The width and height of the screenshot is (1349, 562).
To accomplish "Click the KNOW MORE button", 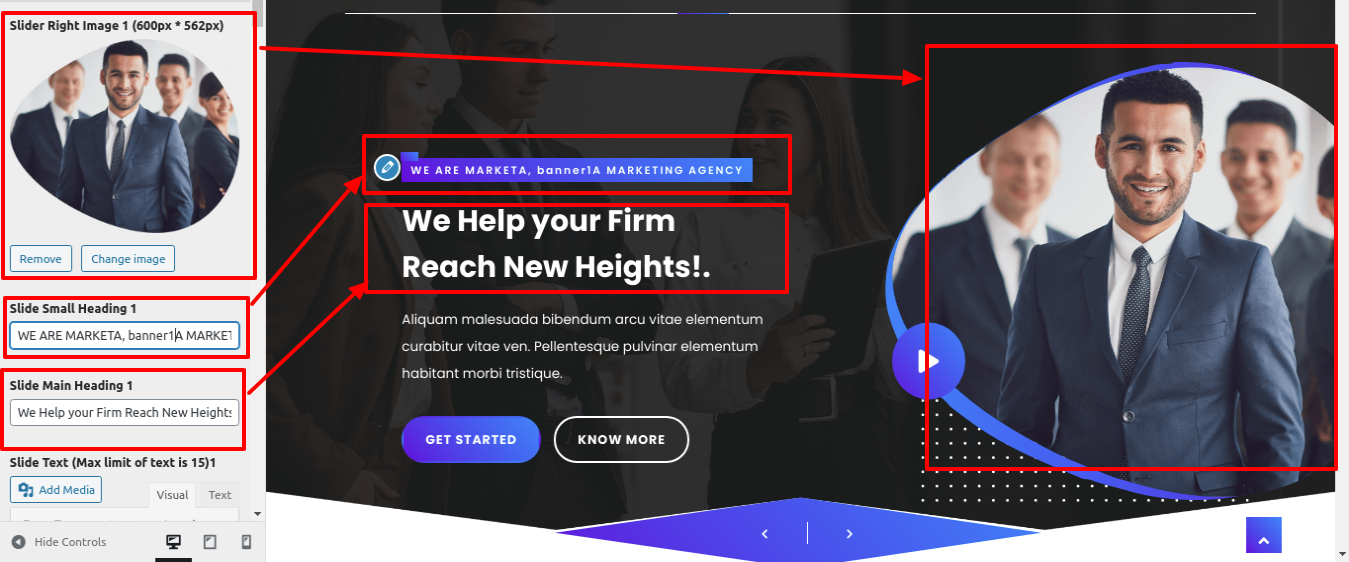I will (621, 440).
